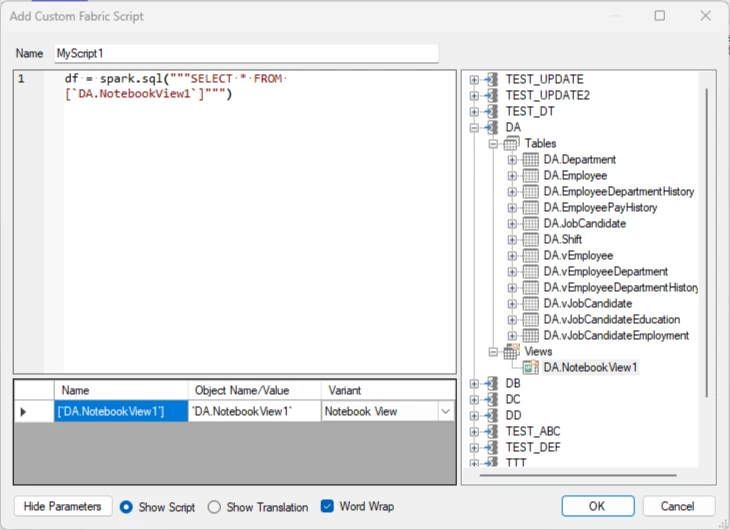
Task: Click the DA.EmployeeDepartmentHistory table icon
Action: click(x=530, y=191)
